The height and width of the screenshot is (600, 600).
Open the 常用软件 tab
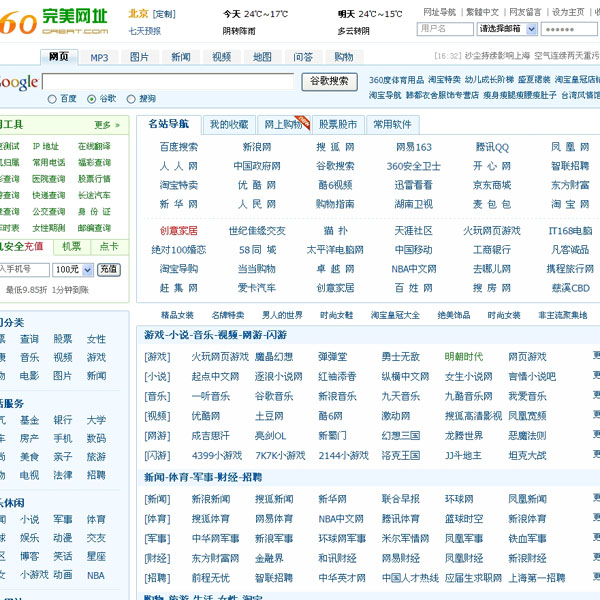click(392, 124)
